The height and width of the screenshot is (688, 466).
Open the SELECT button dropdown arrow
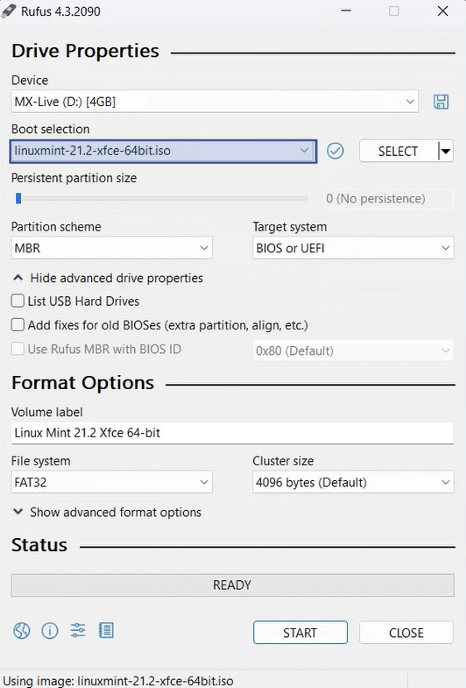pyautogui.click(x=446, y=151)
